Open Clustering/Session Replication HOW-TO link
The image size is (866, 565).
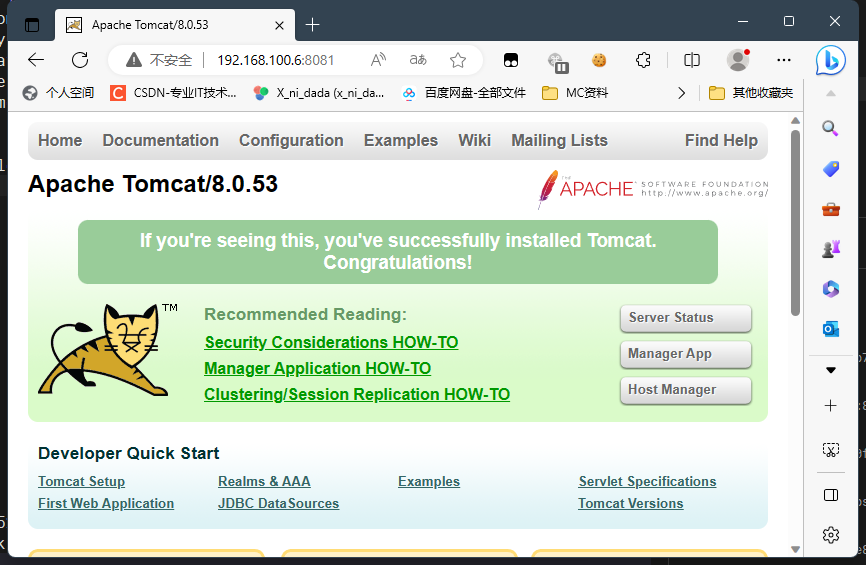pos(357,394)
